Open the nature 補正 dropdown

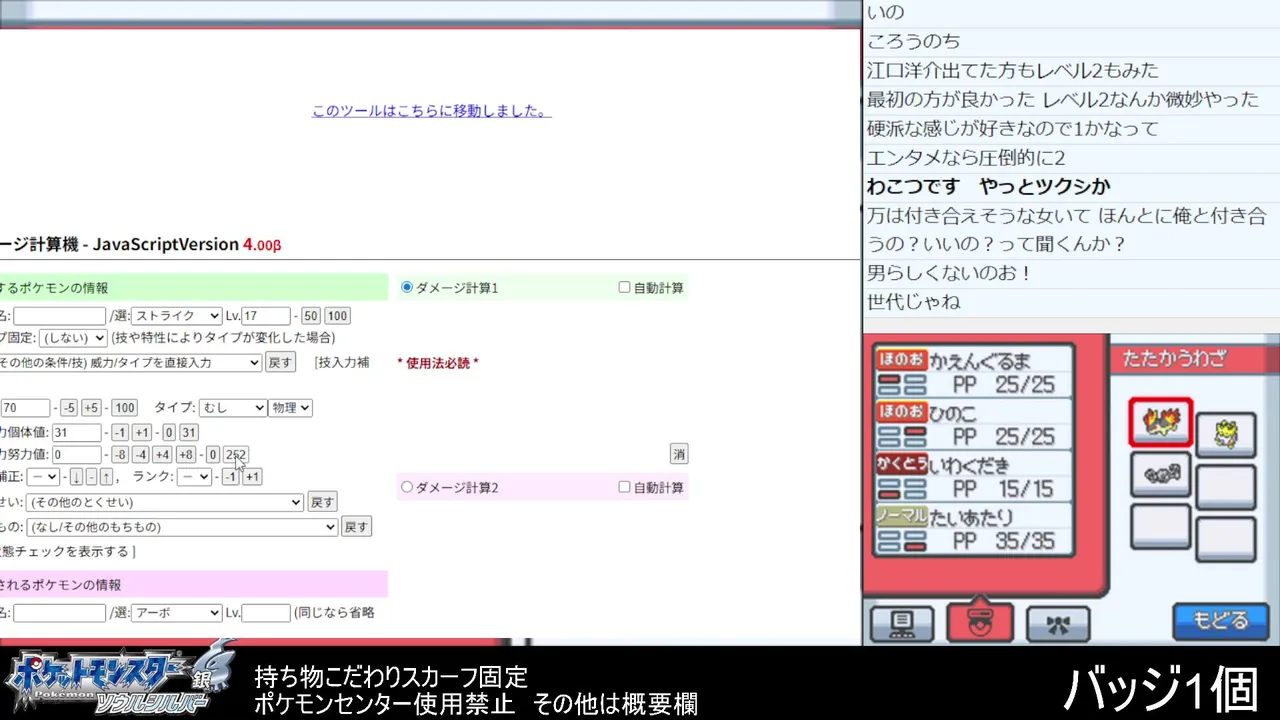tap(43, 477)
